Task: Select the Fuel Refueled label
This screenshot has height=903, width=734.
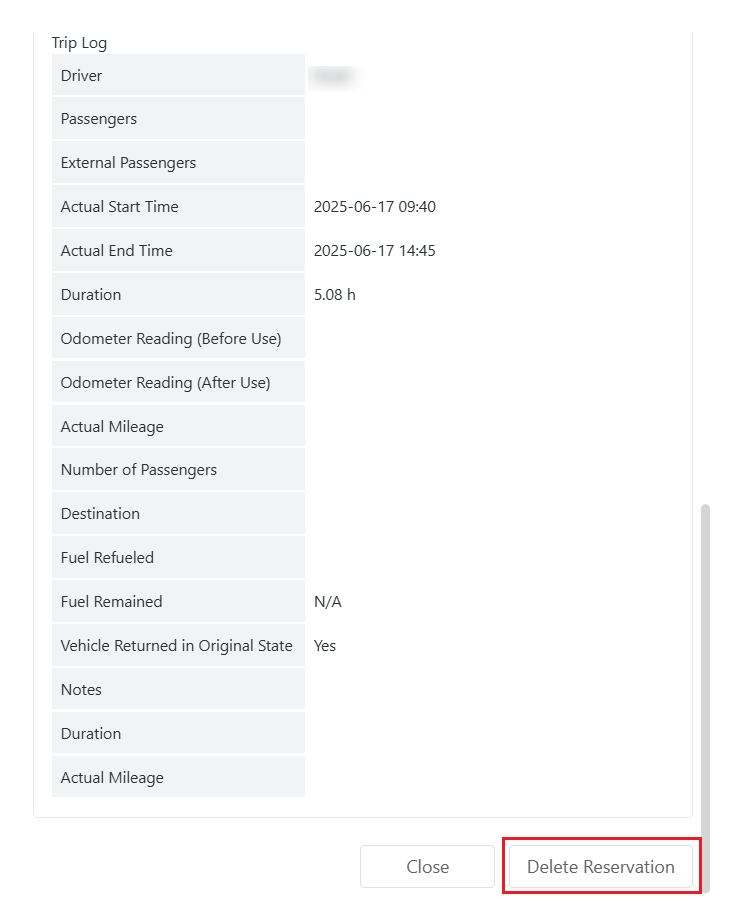Action: tap(107, 558)
